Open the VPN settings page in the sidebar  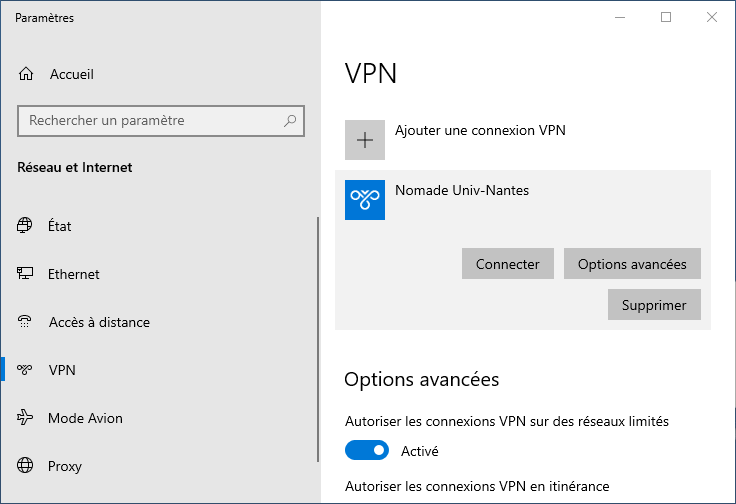[x=62, y=370]
